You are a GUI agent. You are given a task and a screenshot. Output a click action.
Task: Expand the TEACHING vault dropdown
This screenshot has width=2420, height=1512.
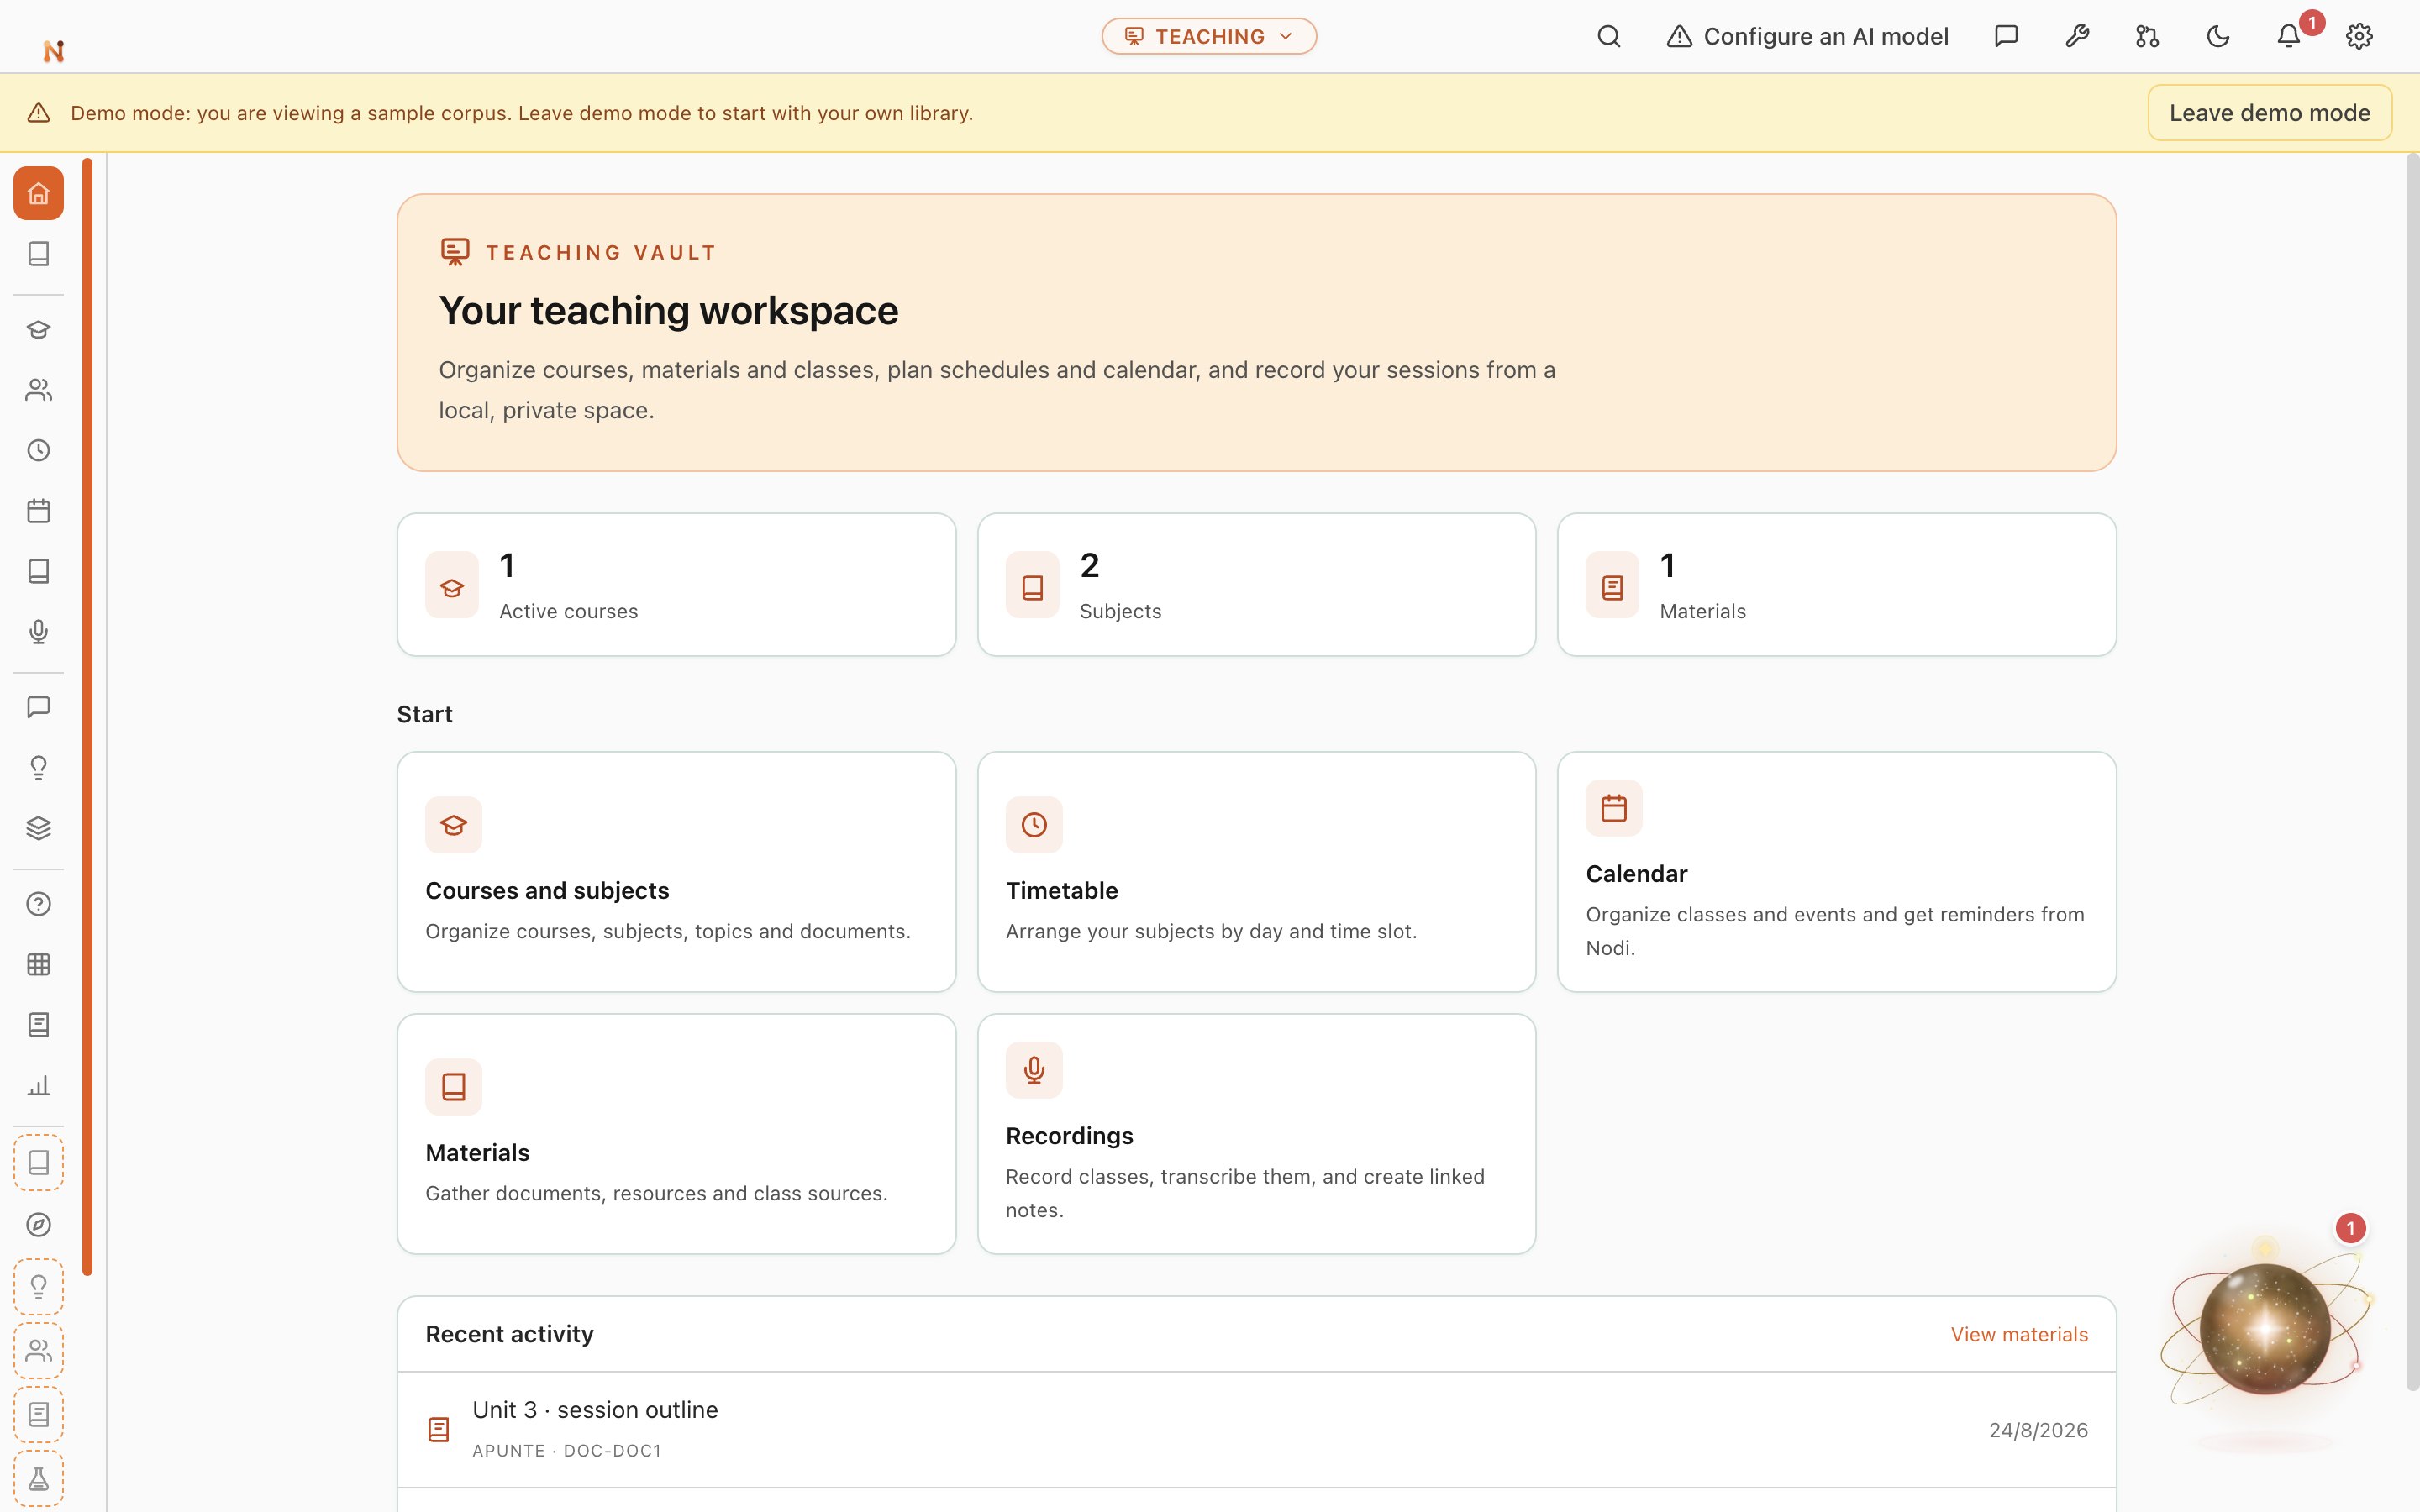coord(1209,36)
